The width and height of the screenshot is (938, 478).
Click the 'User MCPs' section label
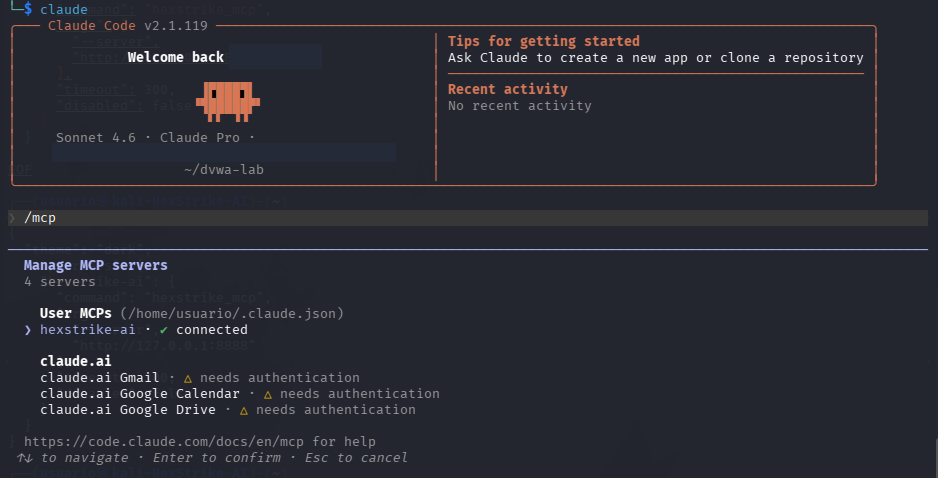tap(75, 313)
